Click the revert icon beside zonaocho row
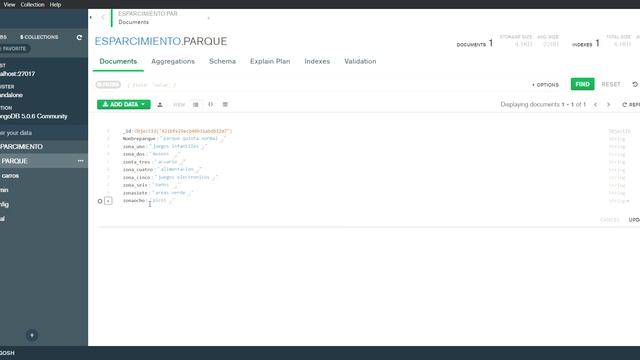 100,201
